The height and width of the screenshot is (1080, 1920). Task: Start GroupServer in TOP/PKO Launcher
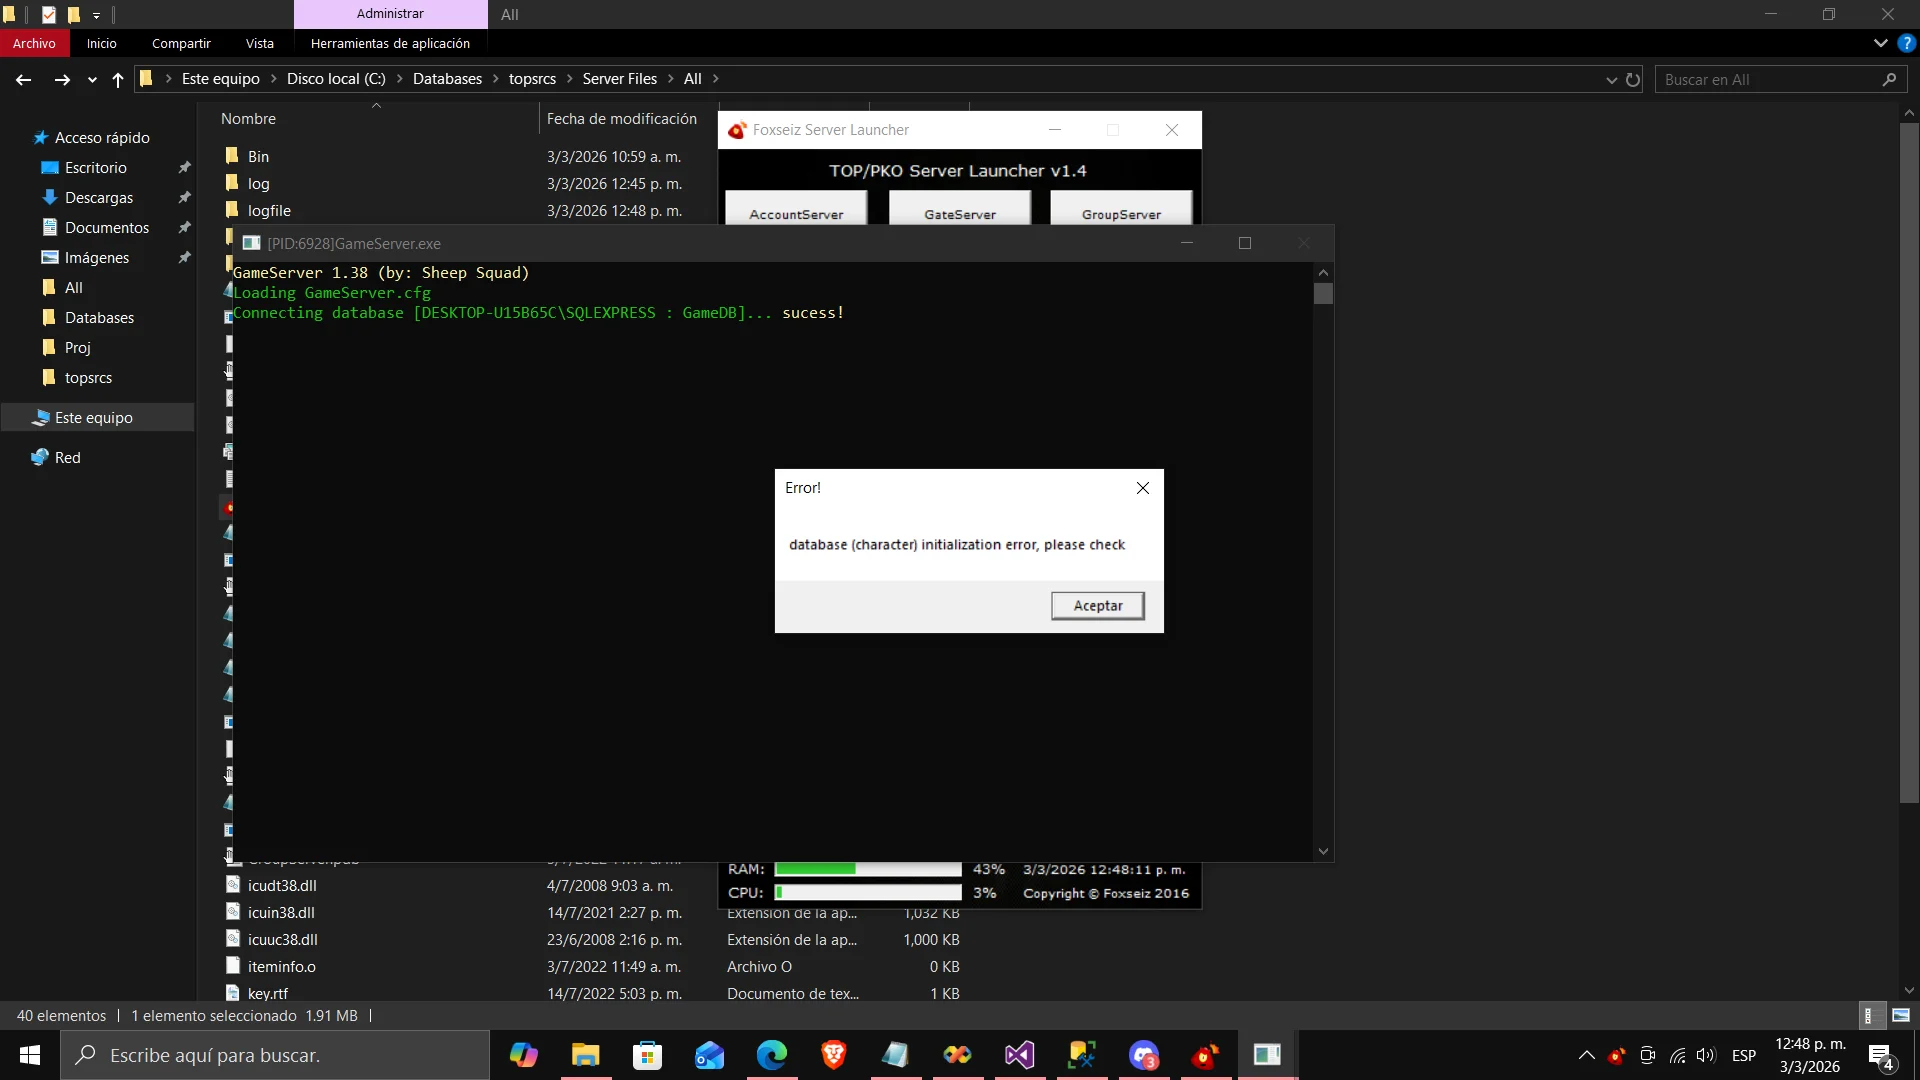click(x=1120, y=213)
